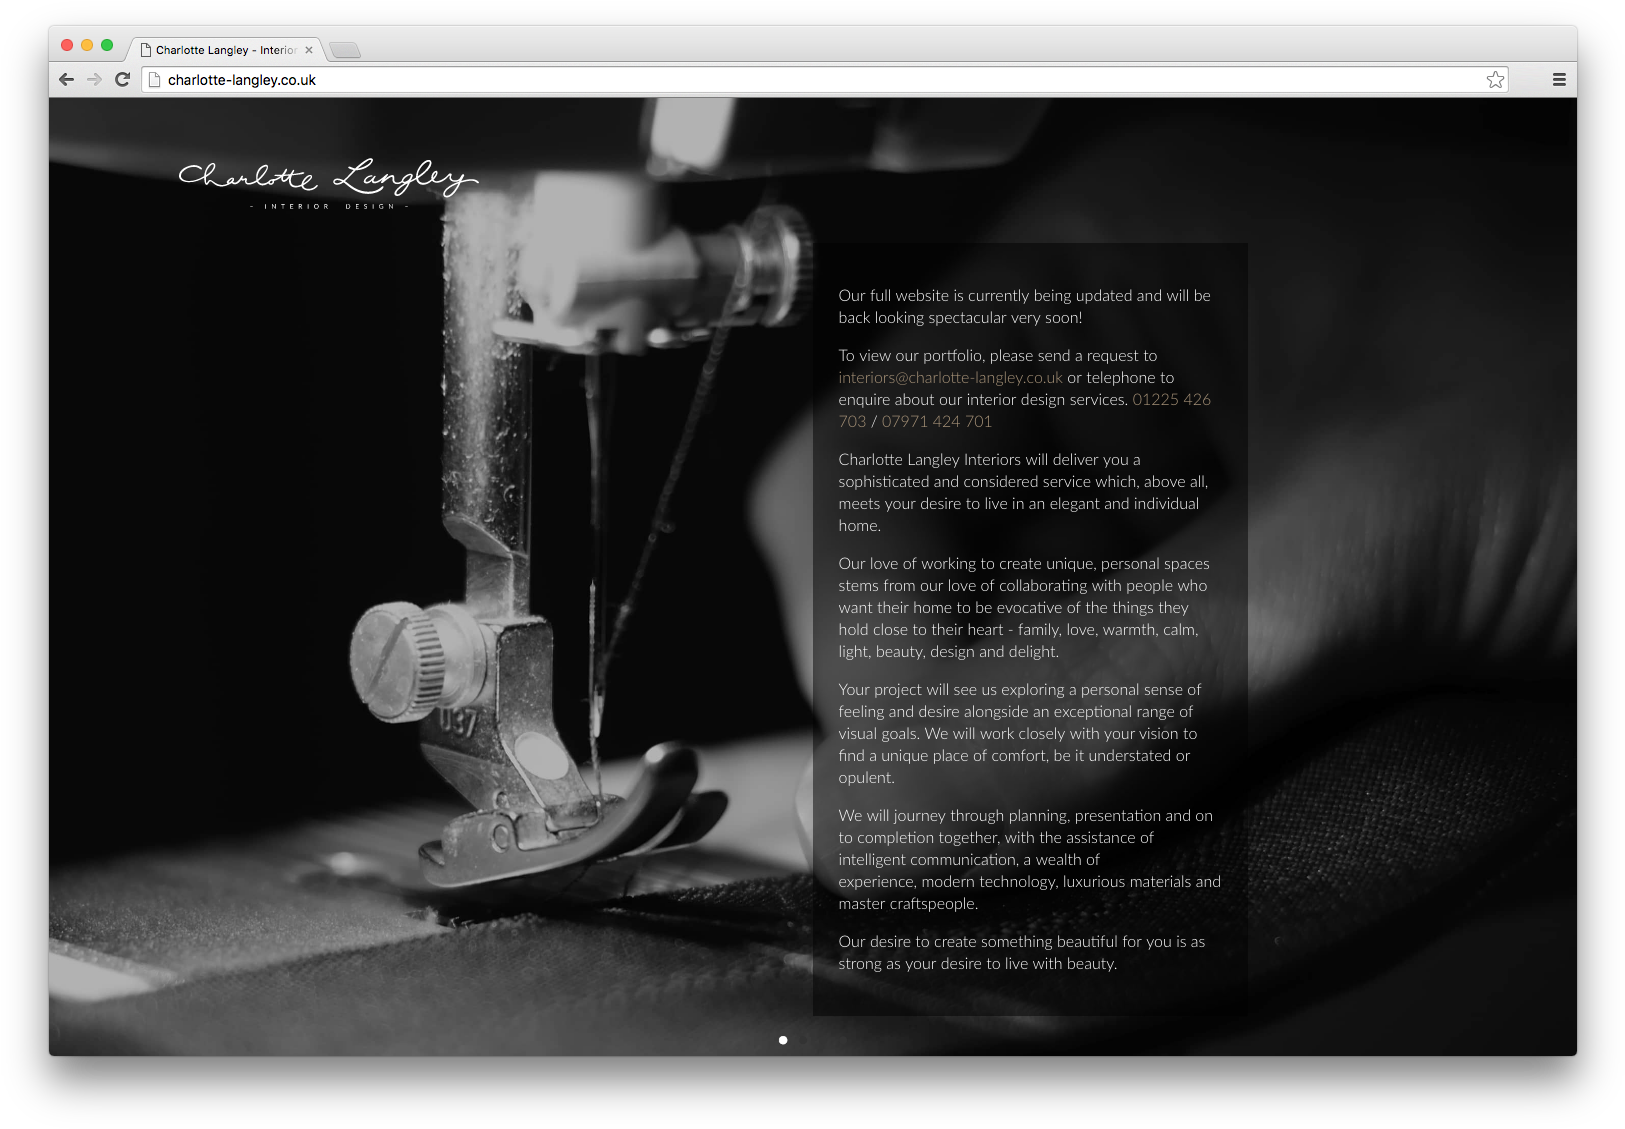Bookmark this page with the star icon

1495,80
